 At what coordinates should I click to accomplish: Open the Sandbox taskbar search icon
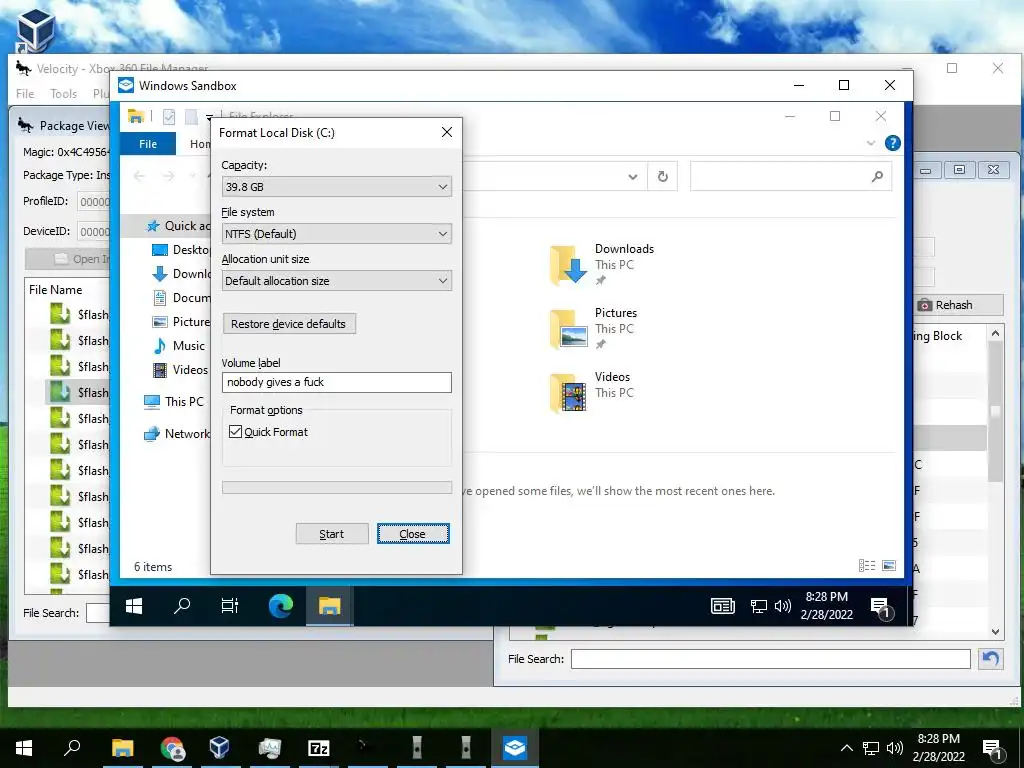pyautogui.click(x=182, y=606)
